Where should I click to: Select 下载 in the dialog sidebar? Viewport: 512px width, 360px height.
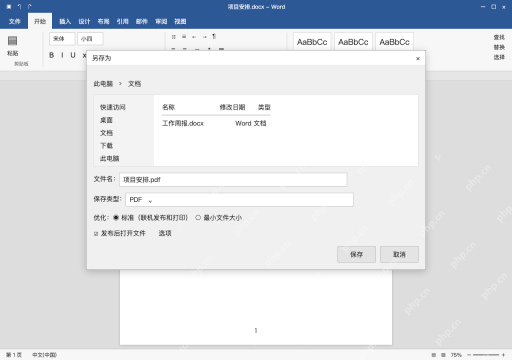(106, 146)
